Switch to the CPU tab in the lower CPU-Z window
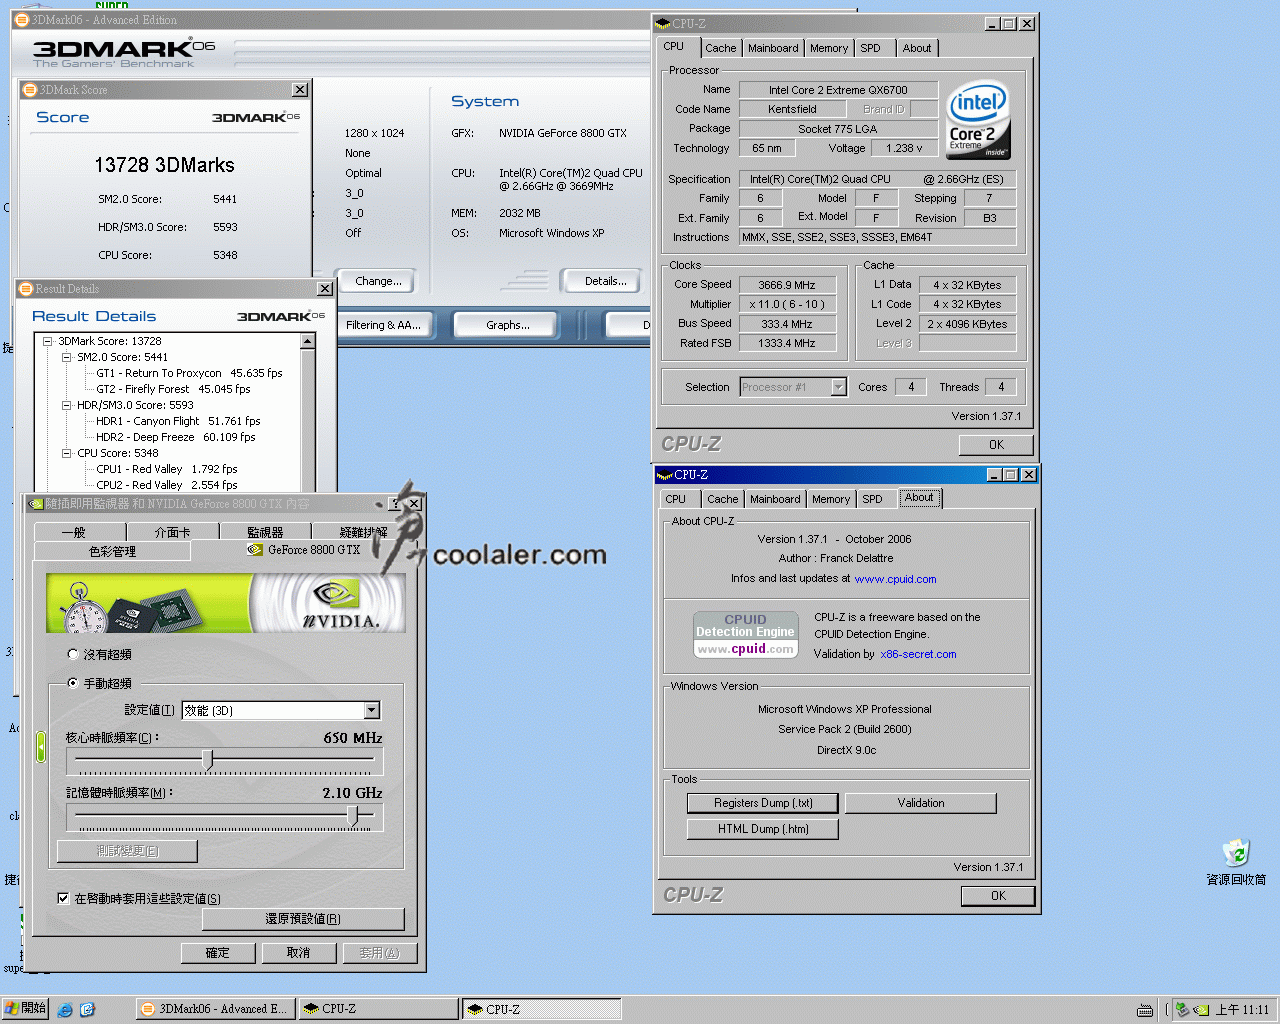Viewport: 1280px width, 1024px height. tap(676, 499)
